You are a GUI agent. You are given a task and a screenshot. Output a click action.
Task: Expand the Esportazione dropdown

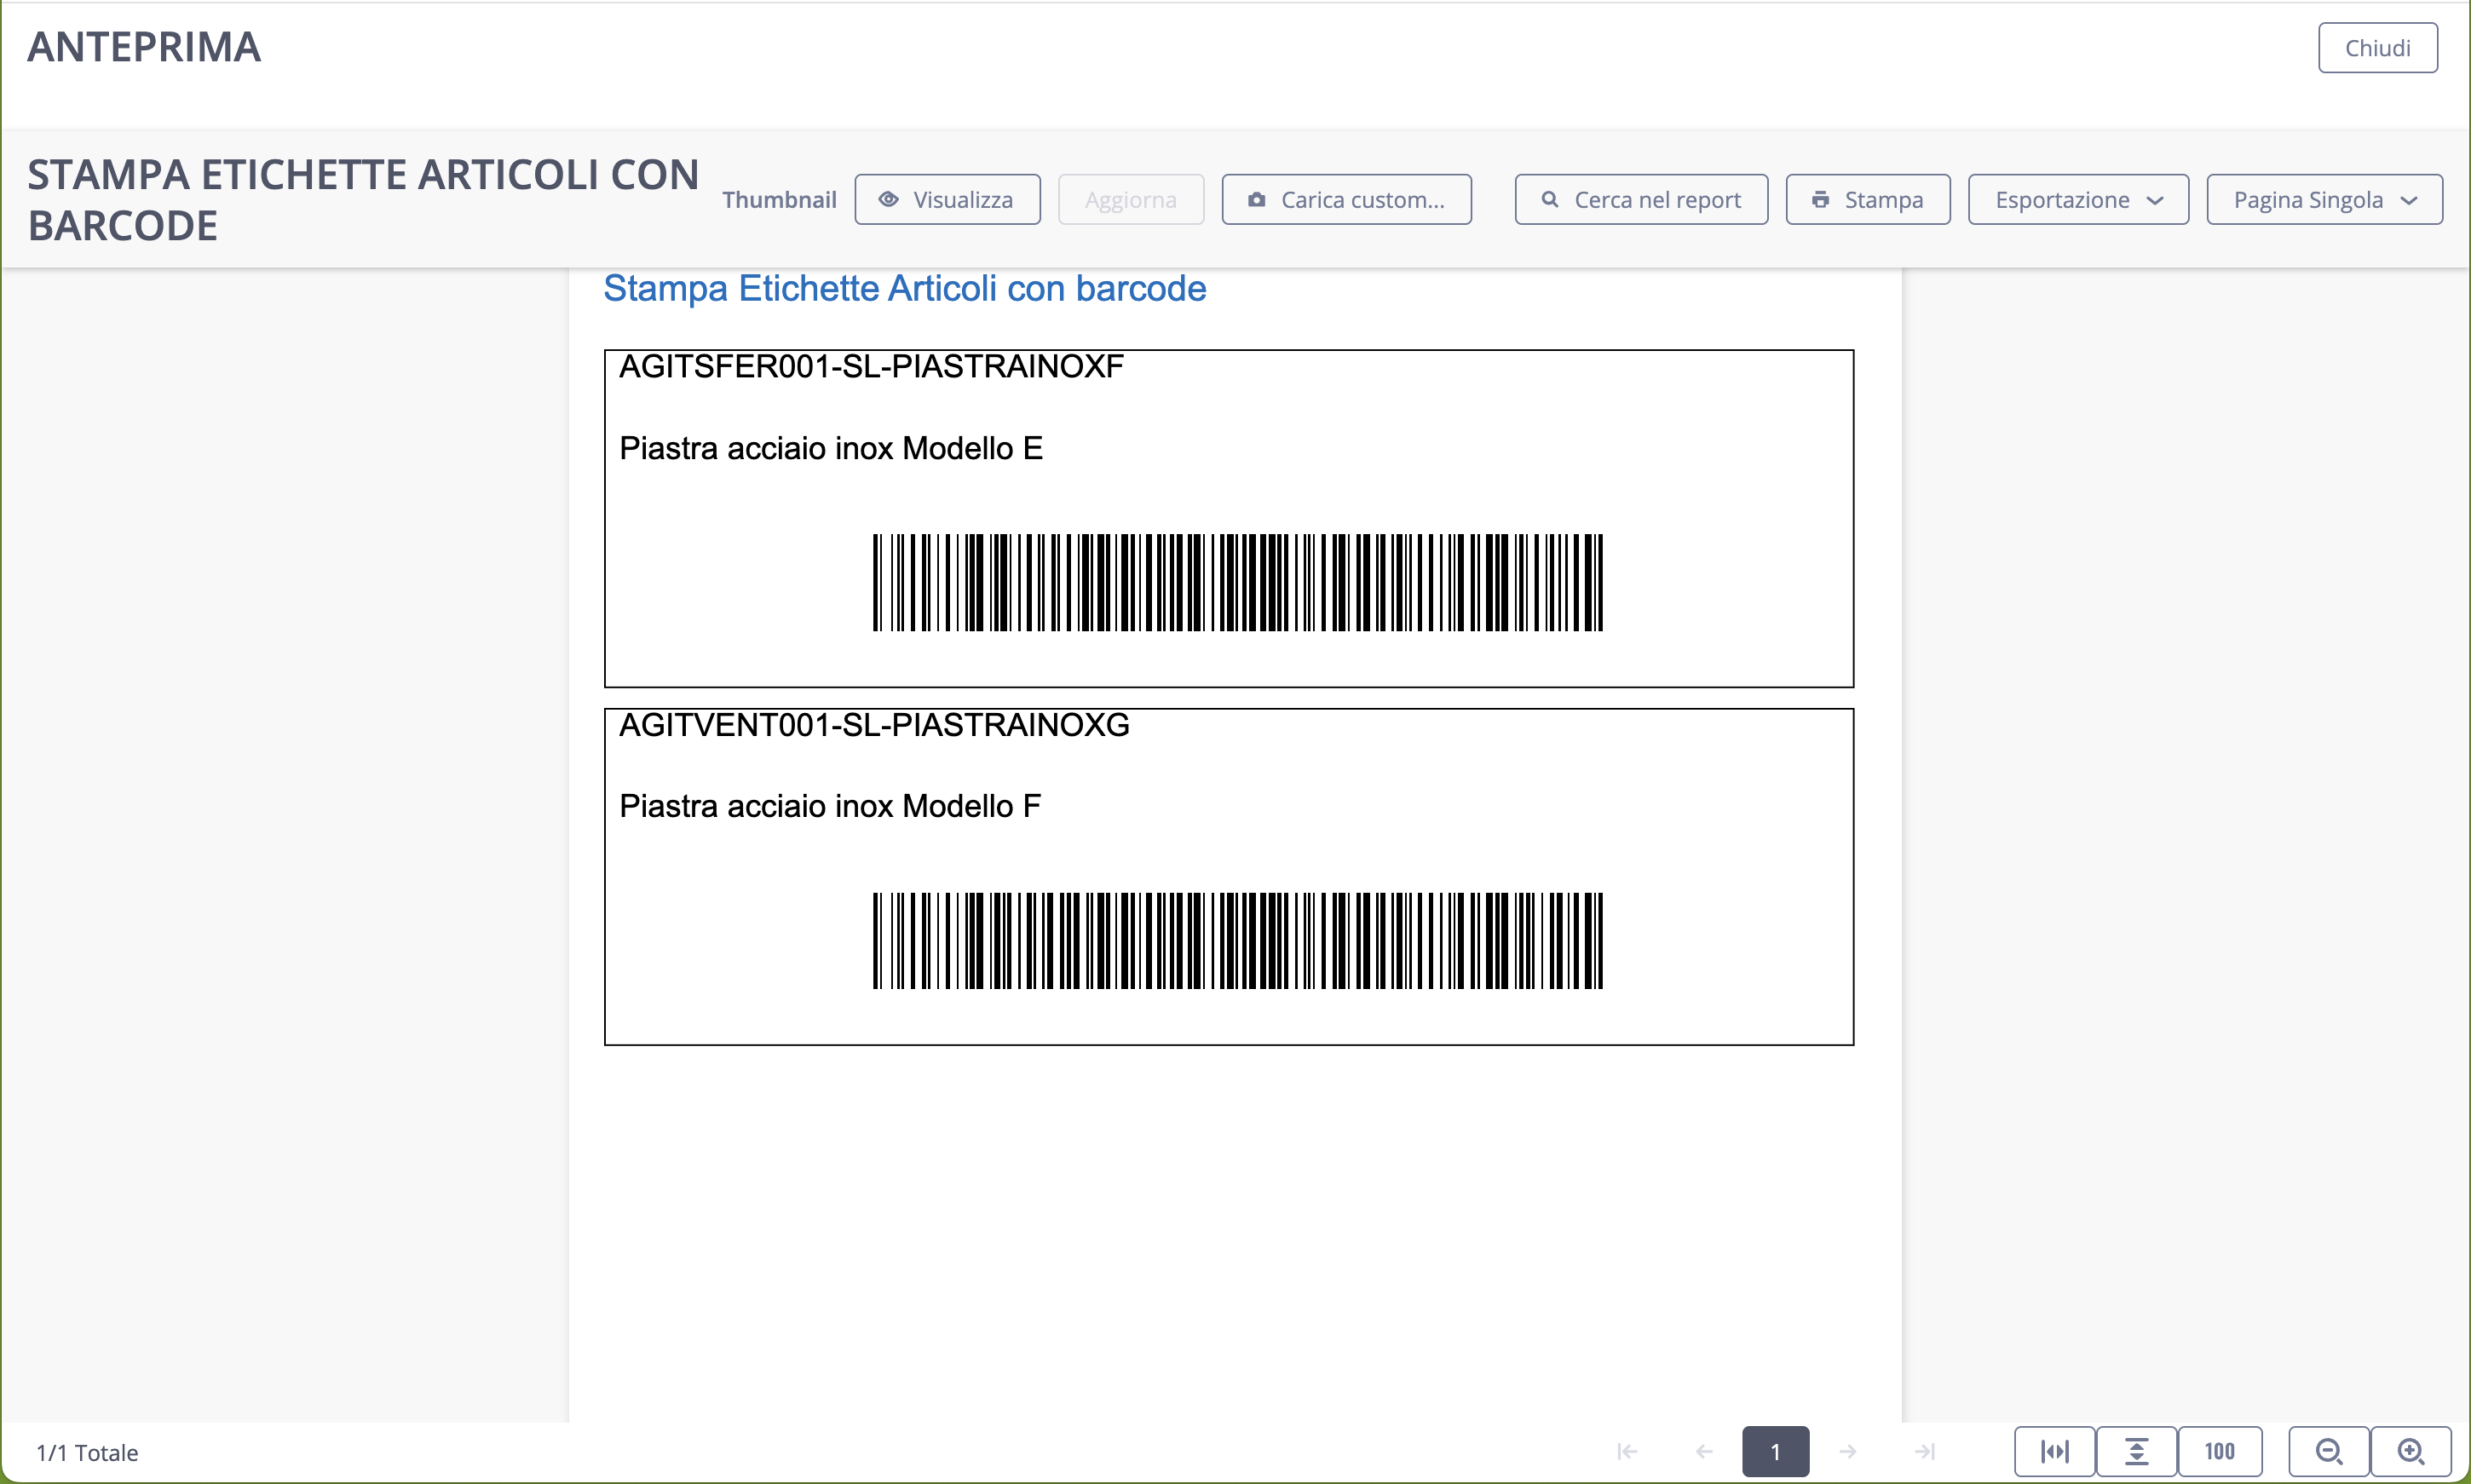pos(2078,200)
